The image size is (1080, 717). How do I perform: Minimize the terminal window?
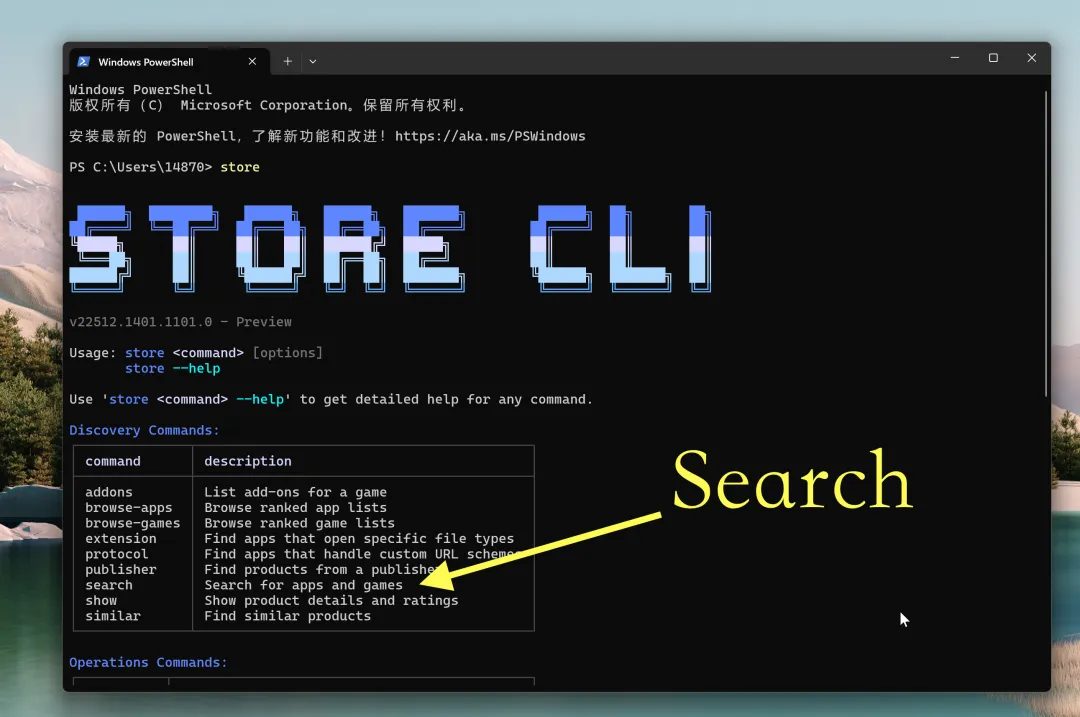[955, 58]
